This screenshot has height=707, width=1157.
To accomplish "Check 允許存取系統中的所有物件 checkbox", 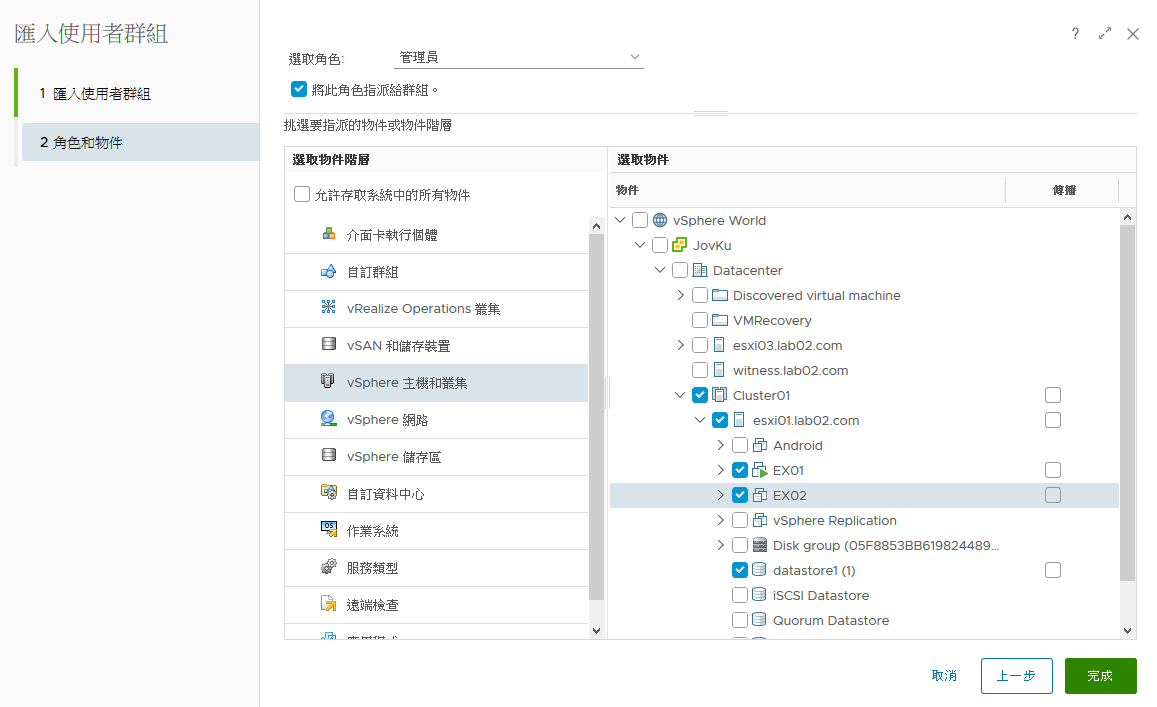I will pos(302,194).
